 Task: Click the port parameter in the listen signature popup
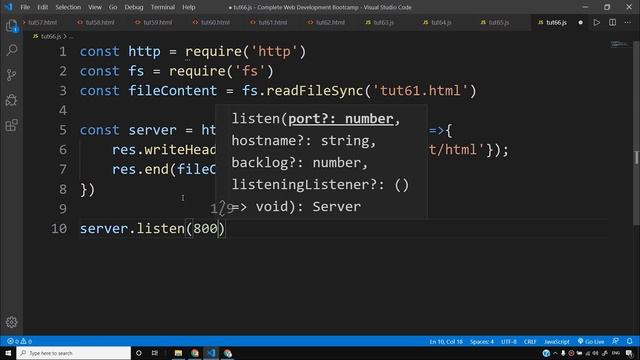coord(341,119)
